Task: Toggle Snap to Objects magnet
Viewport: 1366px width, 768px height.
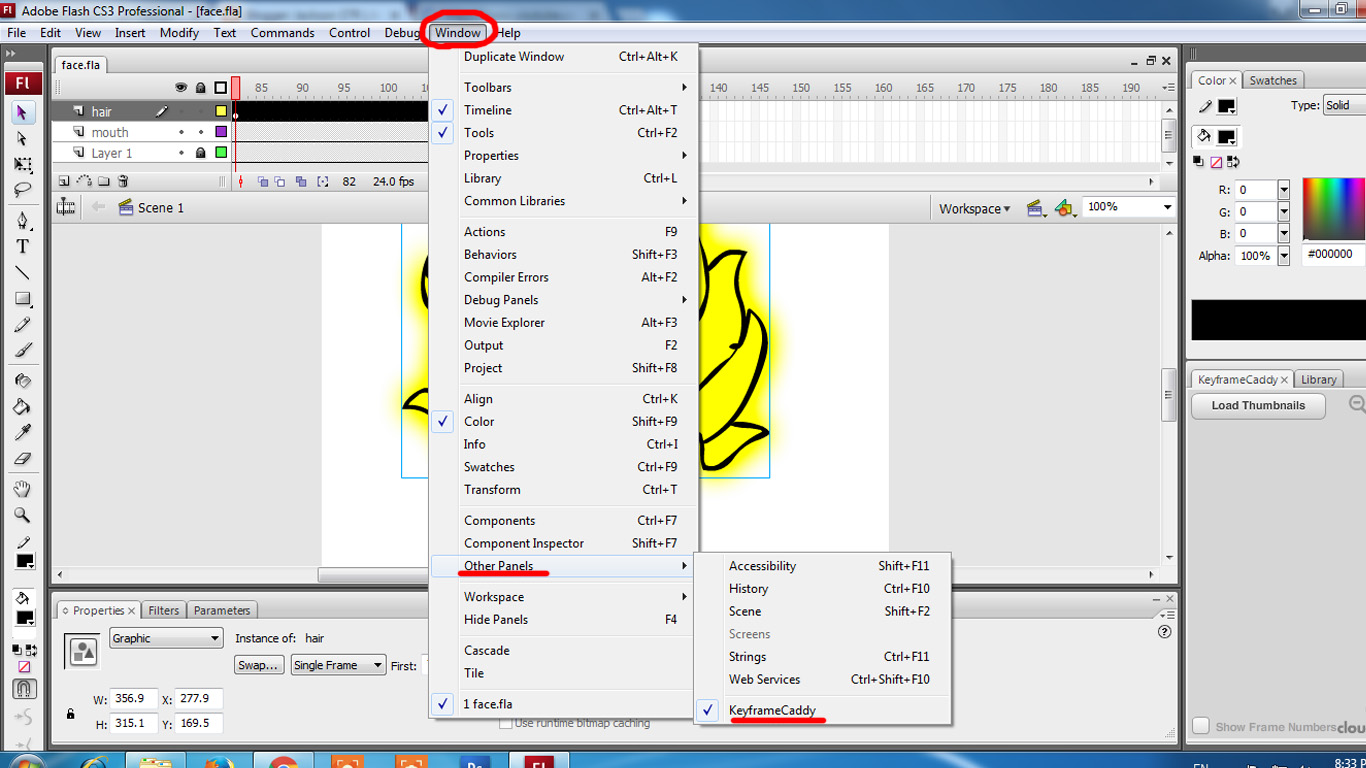Action: pos(24,689)
